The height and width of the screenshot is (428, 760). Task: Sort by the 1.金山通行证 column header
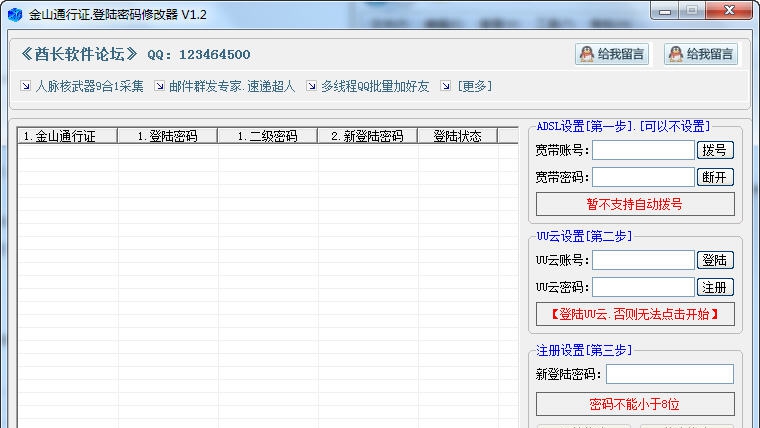point(67,136)
